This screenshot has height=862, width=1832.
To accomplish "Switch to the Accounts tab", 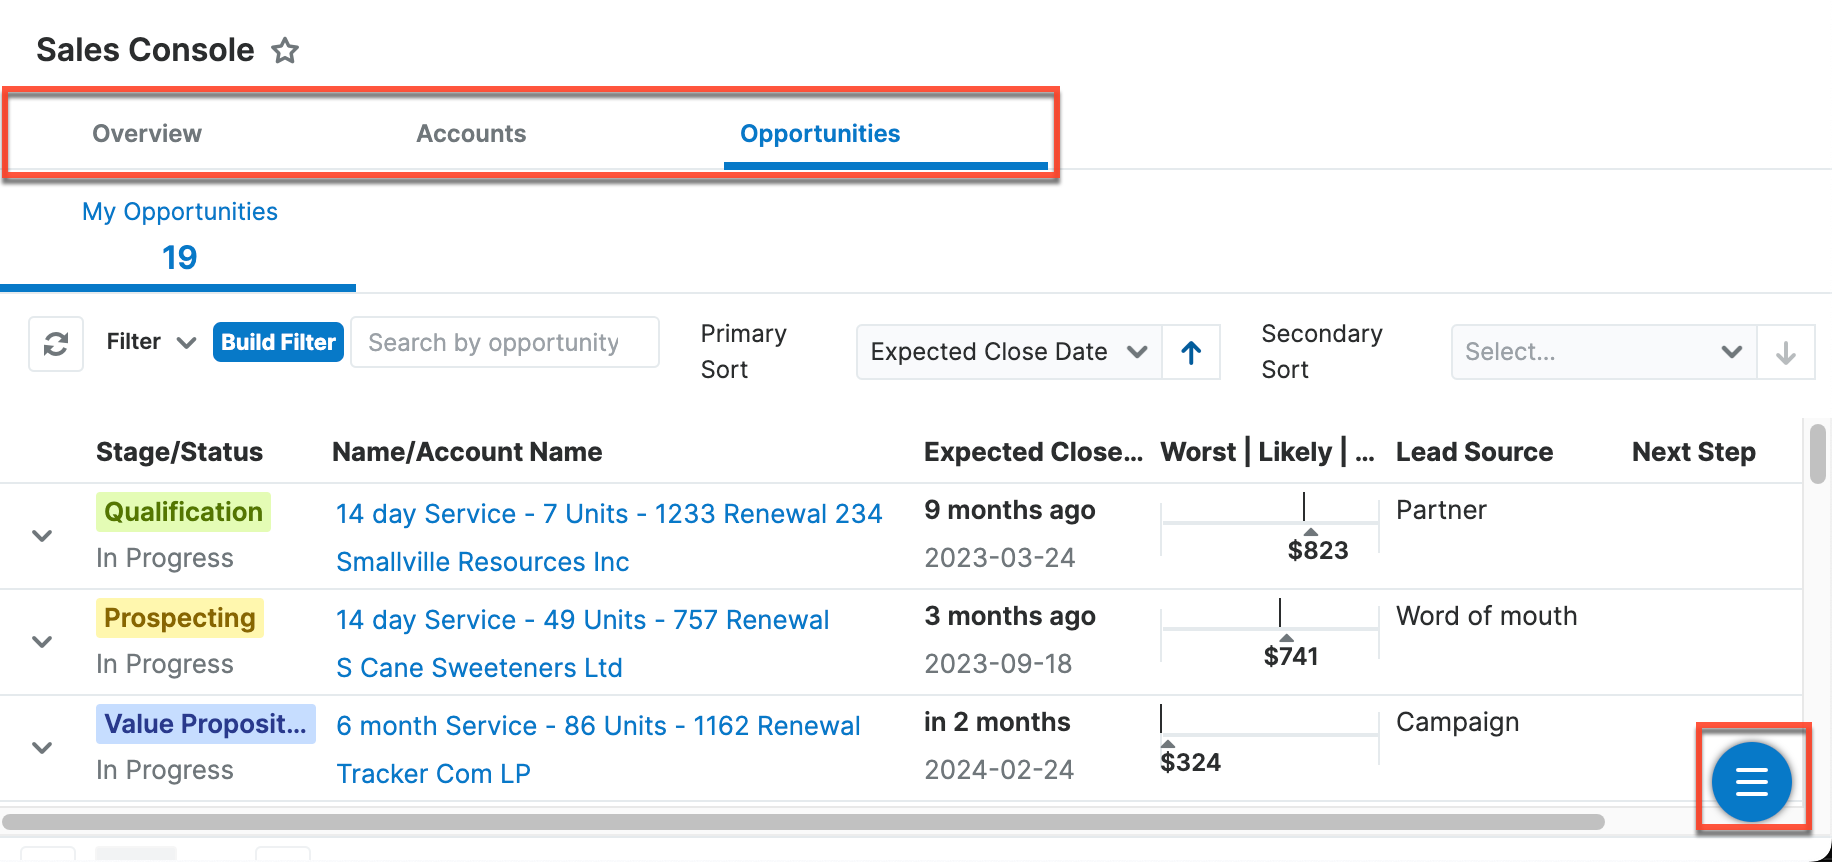I will (x=471, y=133).
